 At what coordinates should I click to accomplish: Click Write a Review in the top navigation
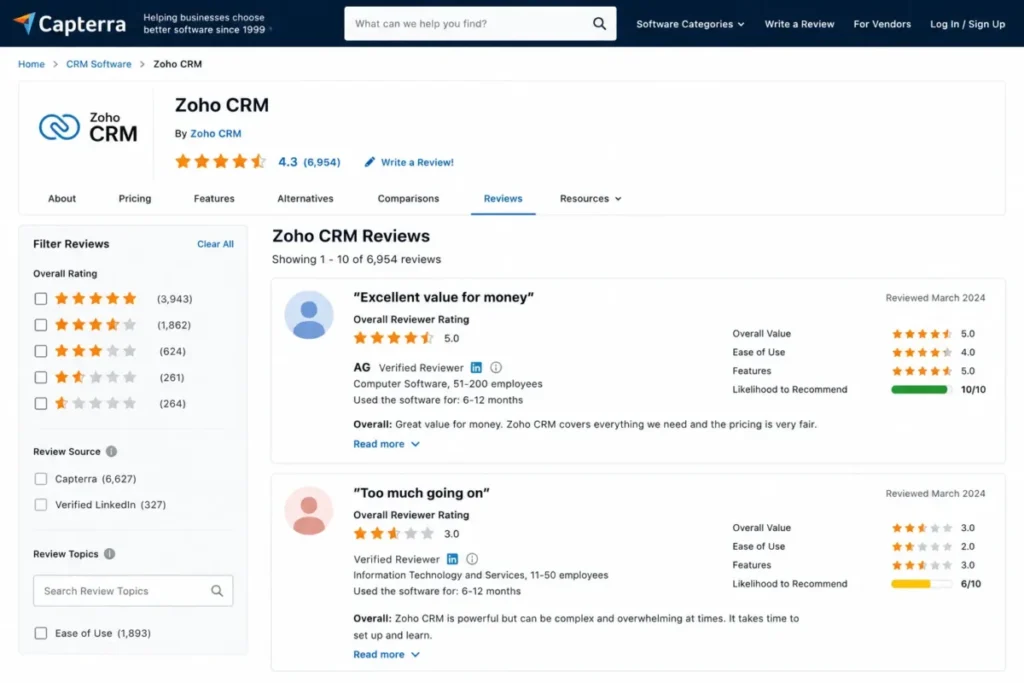(x=799, y=24)
